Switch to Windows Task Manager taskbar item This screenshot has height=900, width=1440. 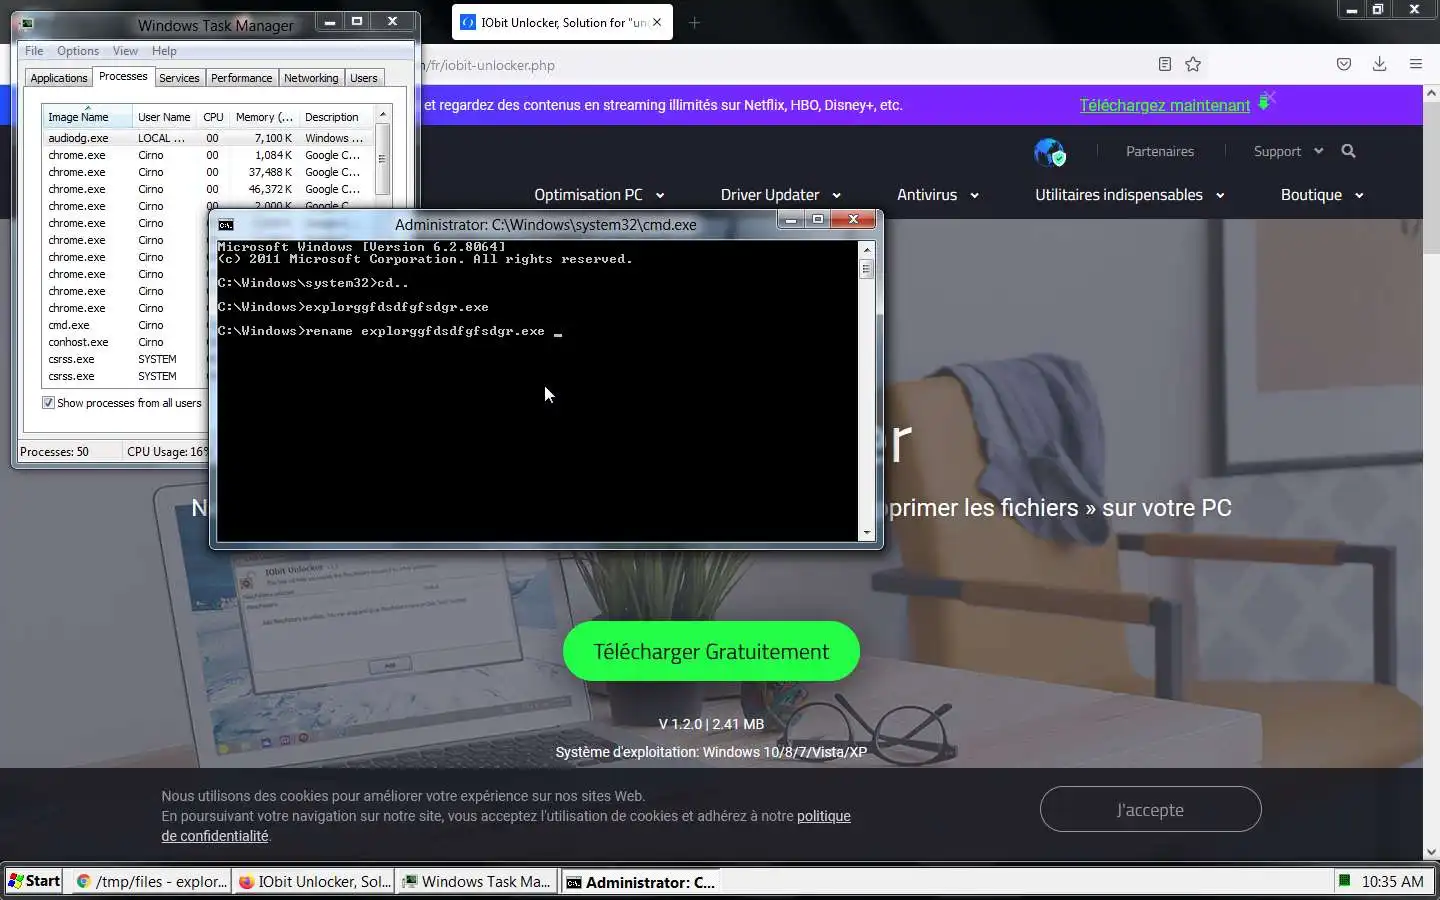point(477,881)
